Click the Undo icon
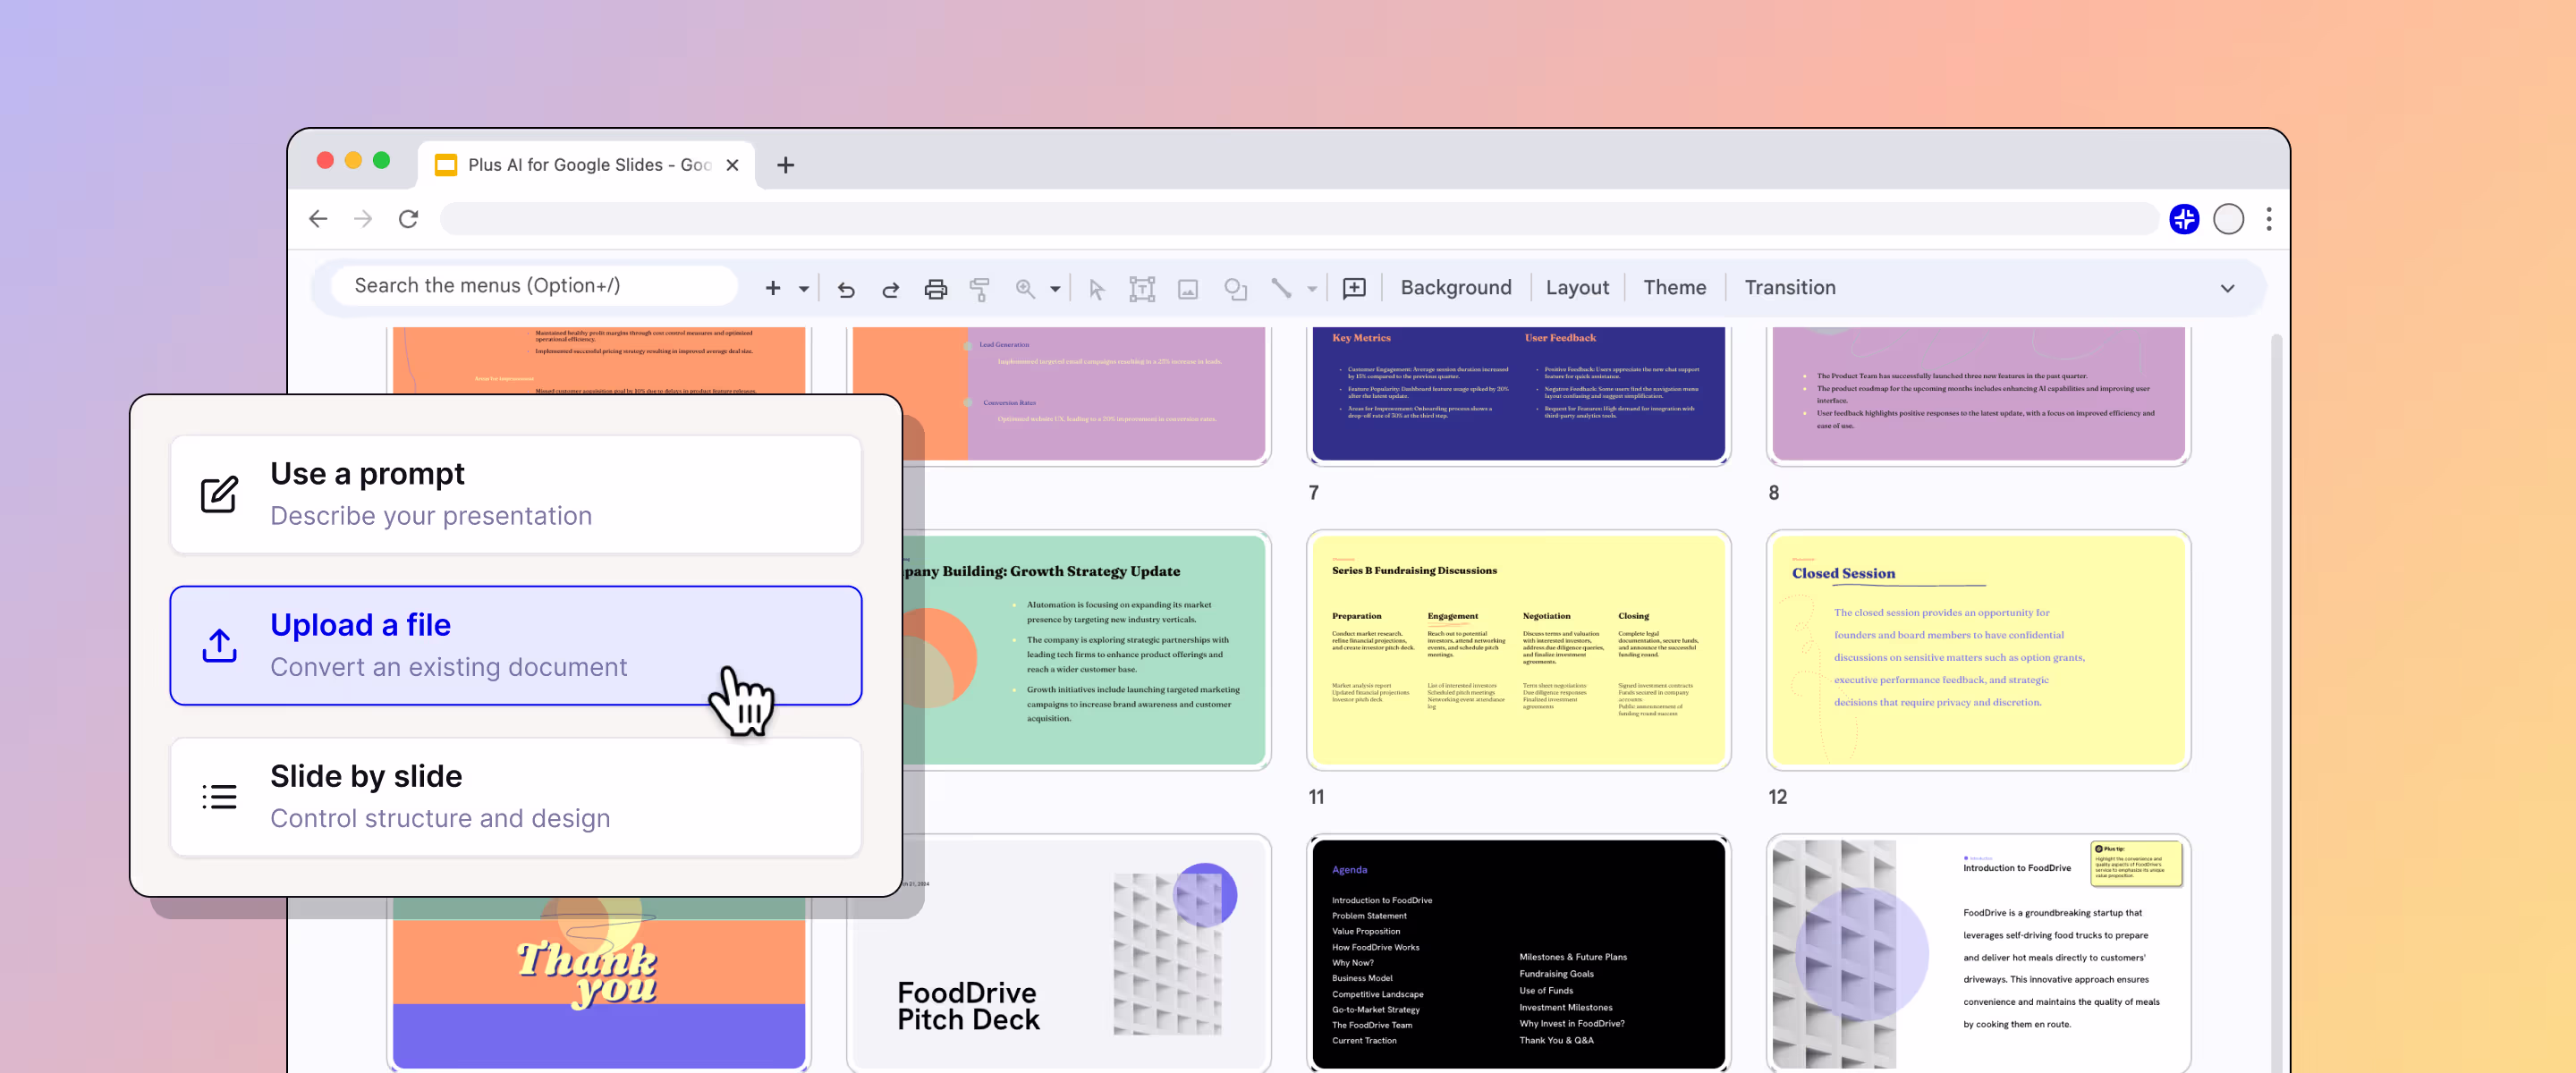2576x1073 pixels. coord(846,289)
